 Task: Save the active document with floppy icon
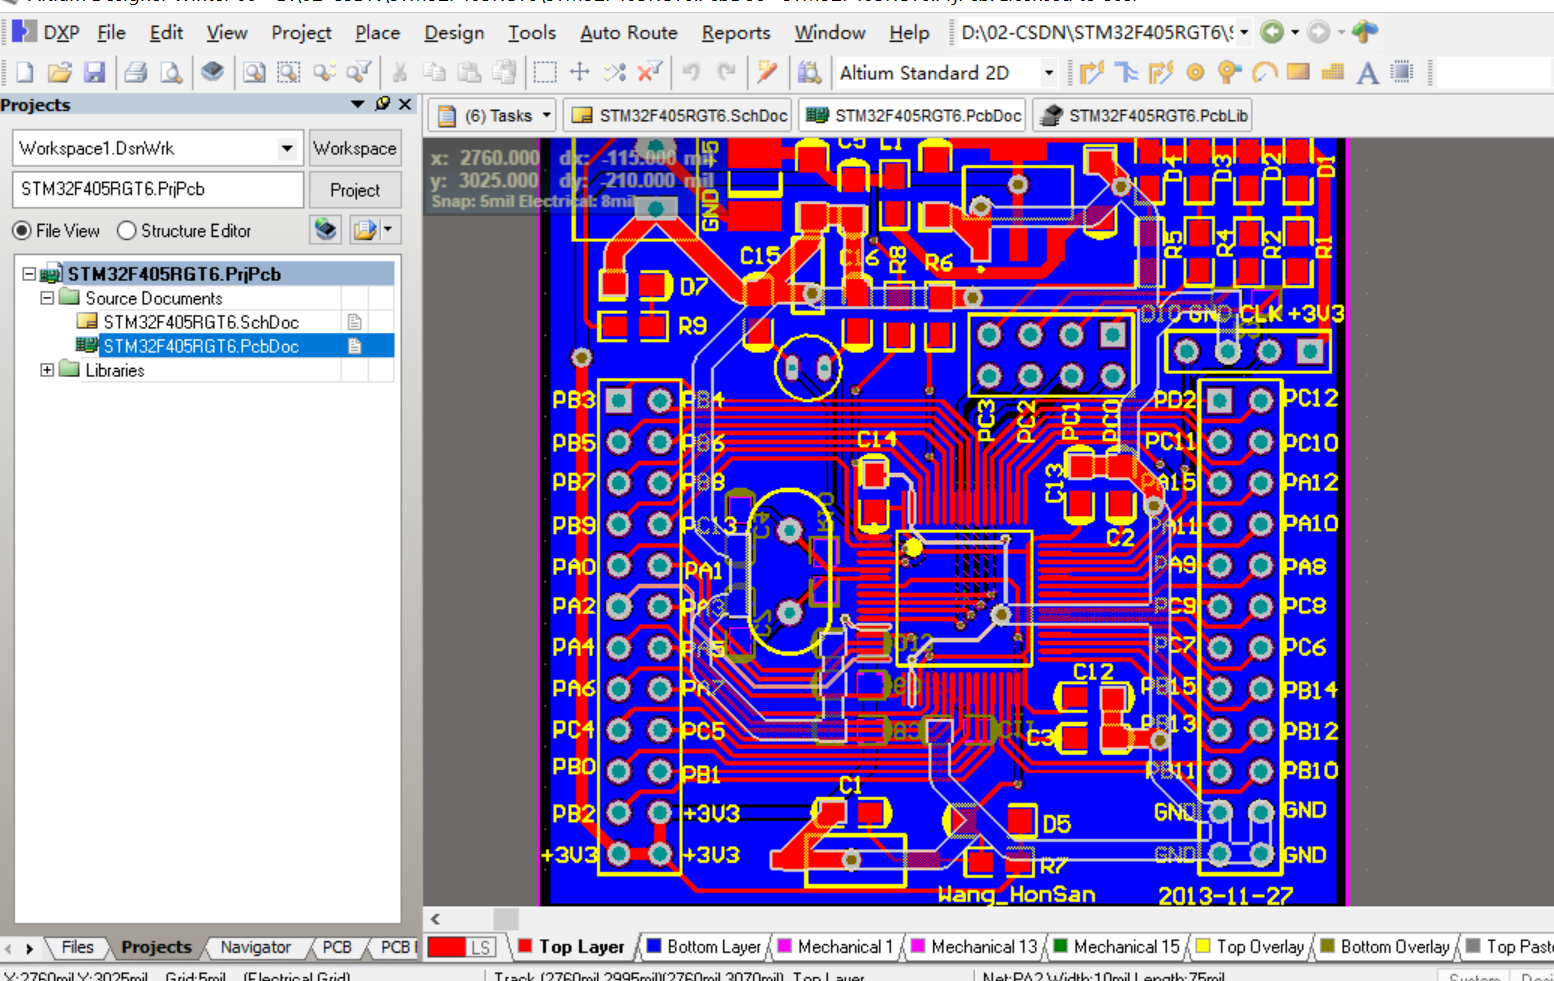tap(94, 72)
